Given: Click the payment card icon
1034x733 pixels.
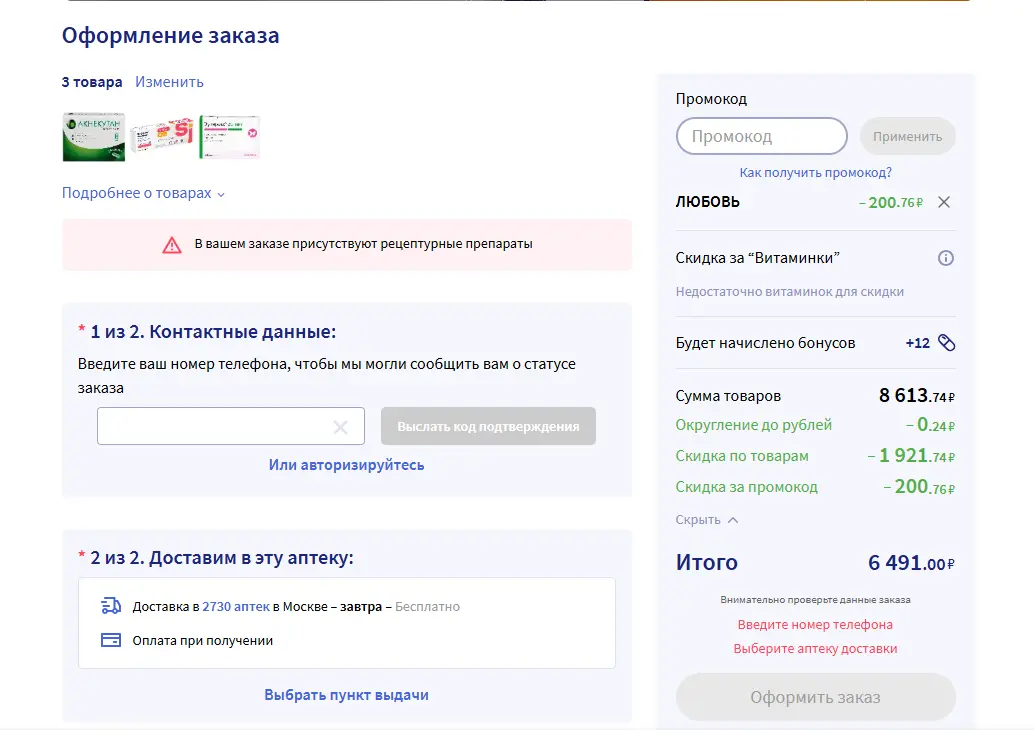Looking at the screenshot, I should (111, 640).
